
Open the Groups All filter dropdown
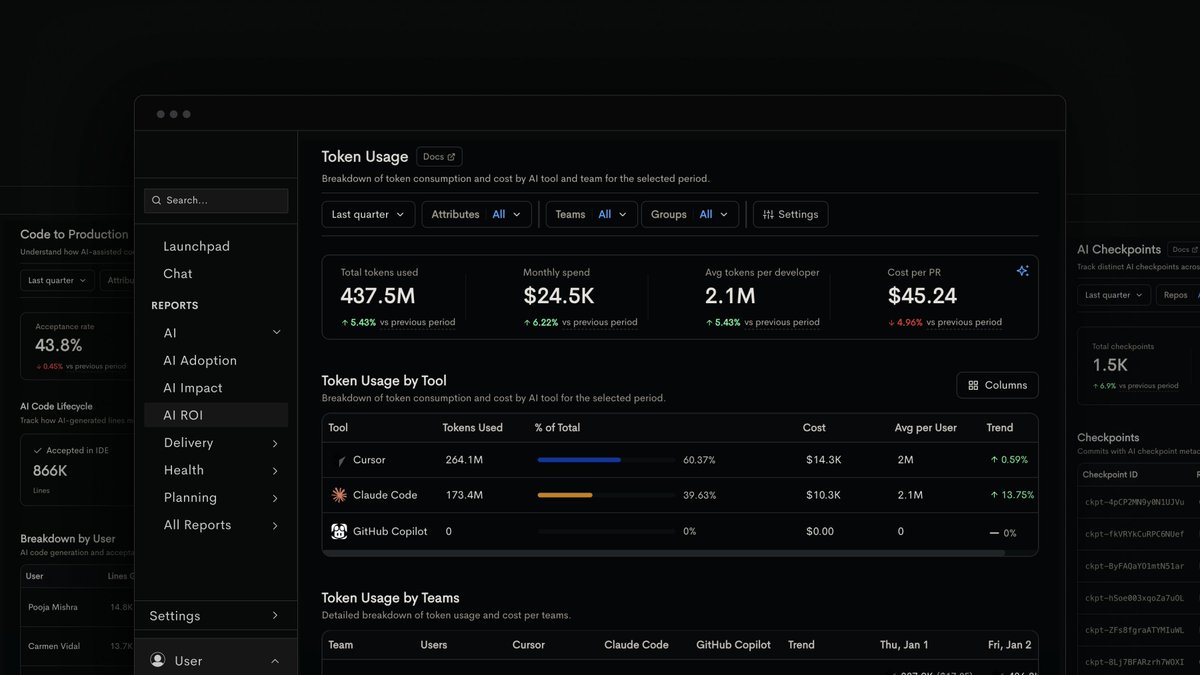pyautogui.click(x=690, y=214)
